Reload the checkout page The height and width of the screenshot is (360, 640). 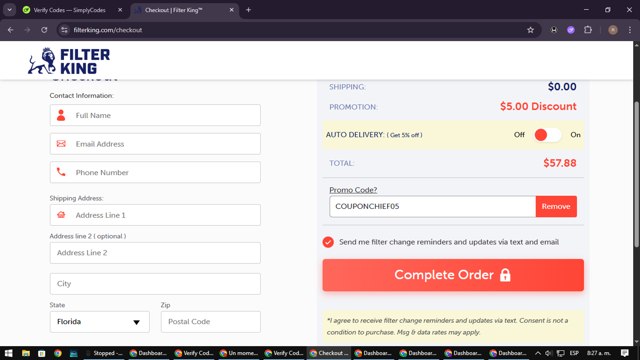click(44, 30)
